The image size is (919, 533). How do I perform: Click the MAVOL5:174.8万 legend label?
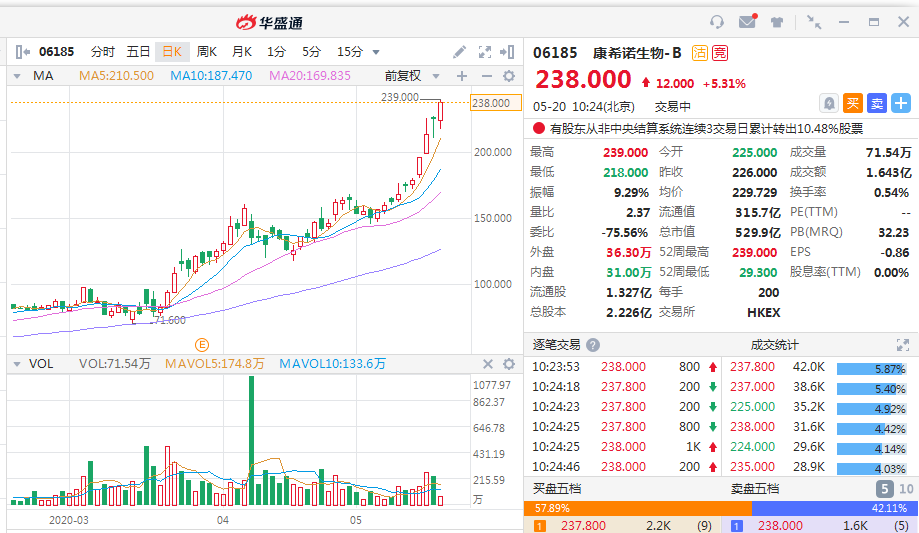tap(215, 364)
